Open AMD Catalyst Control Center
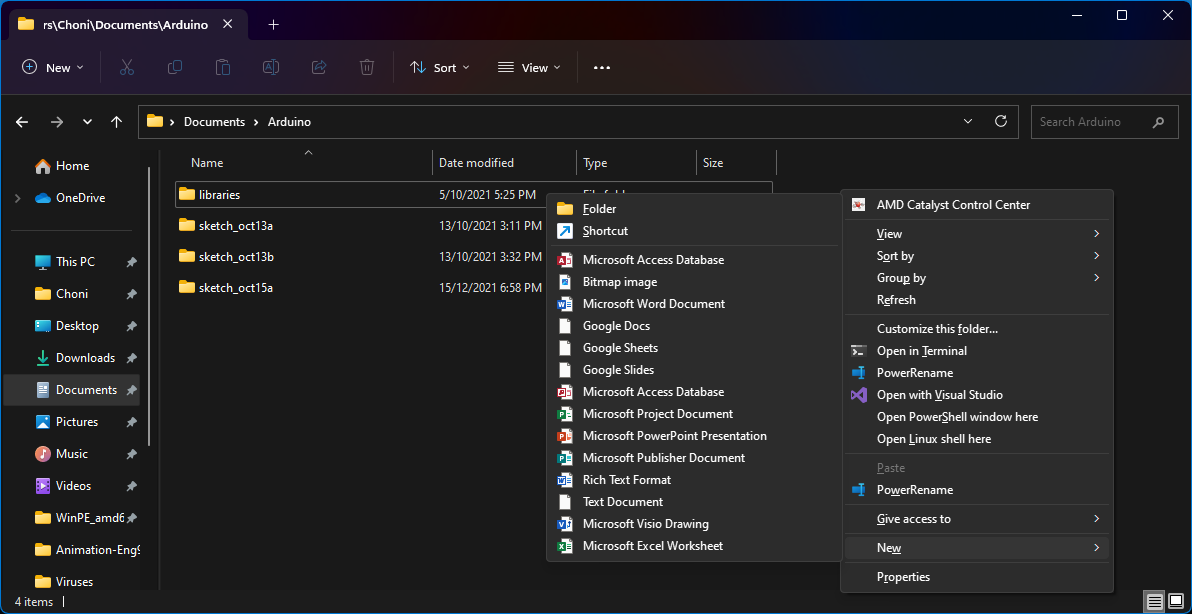The height and width of the screenshot is (614, 1192). 953,204
